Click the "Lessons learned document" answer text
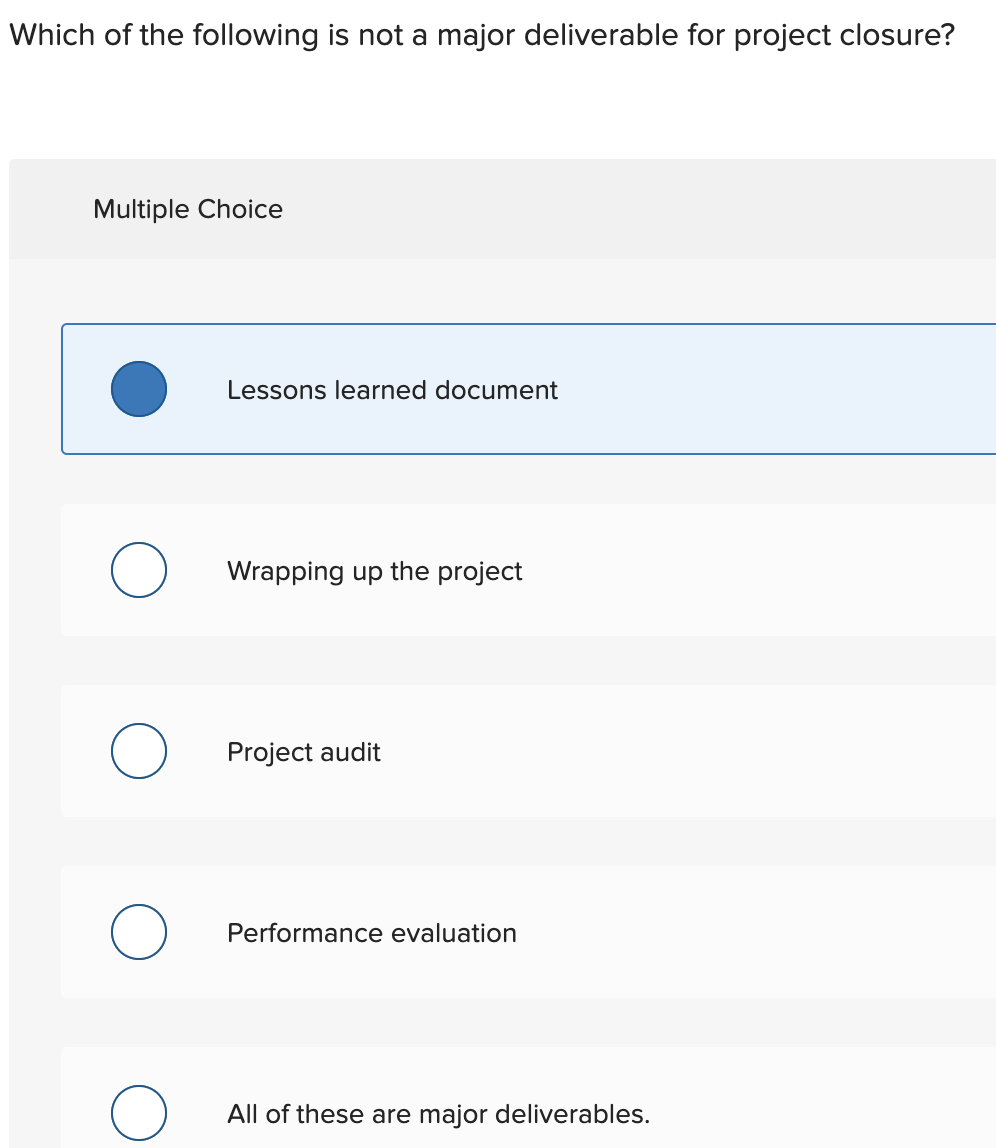This screenshot has width=996, height=1148. point(392,390)
